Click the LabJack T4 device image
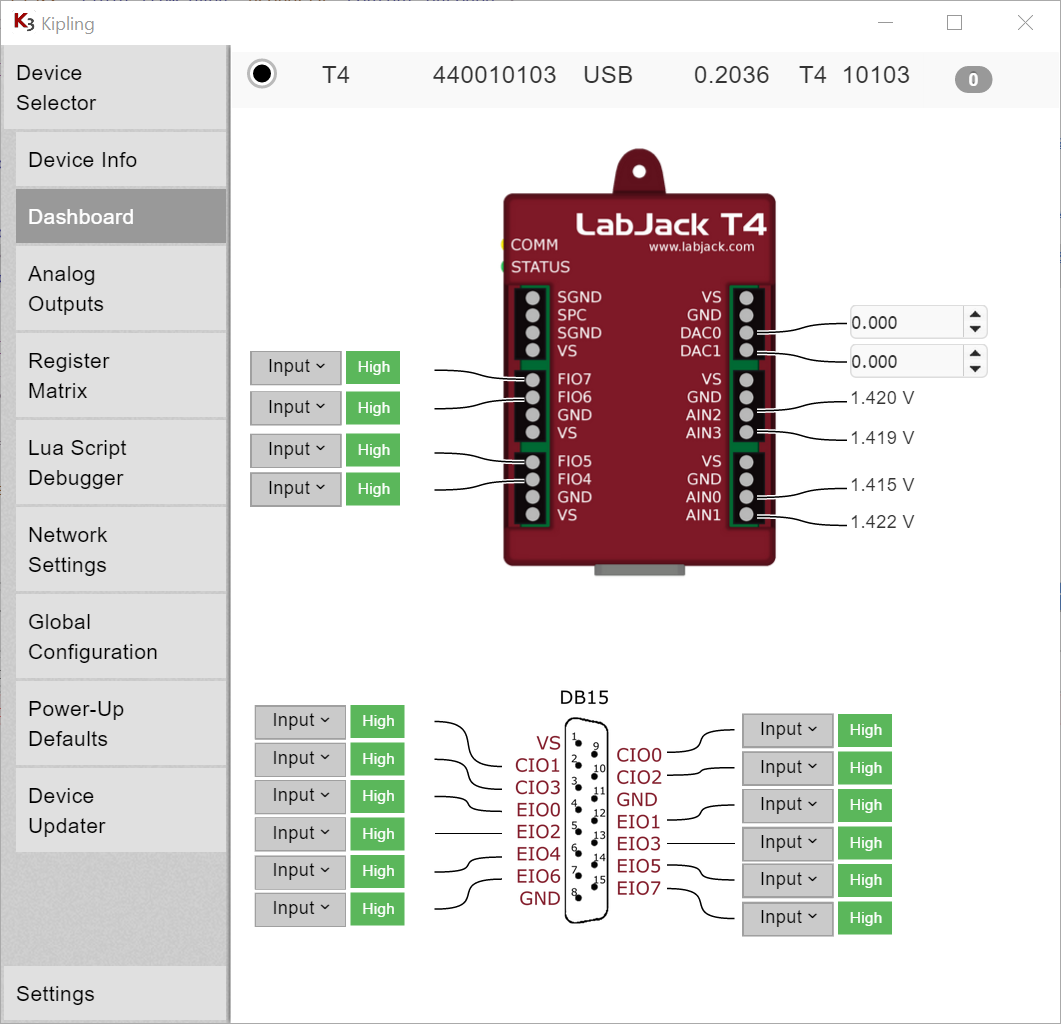 coord(639,380)
